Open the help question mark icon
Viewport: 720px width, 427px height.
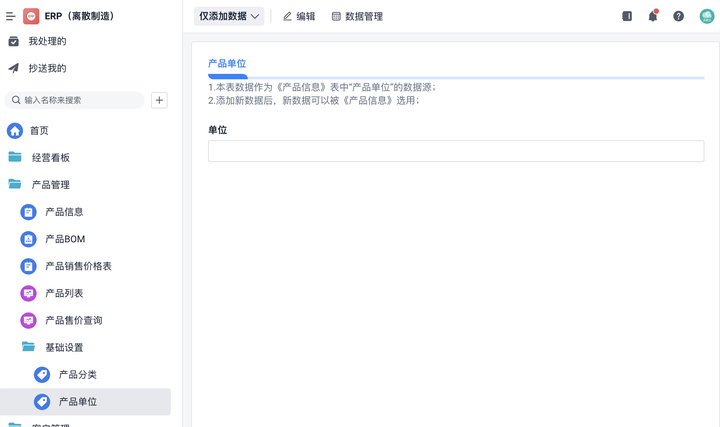click(x=679, y=16)
